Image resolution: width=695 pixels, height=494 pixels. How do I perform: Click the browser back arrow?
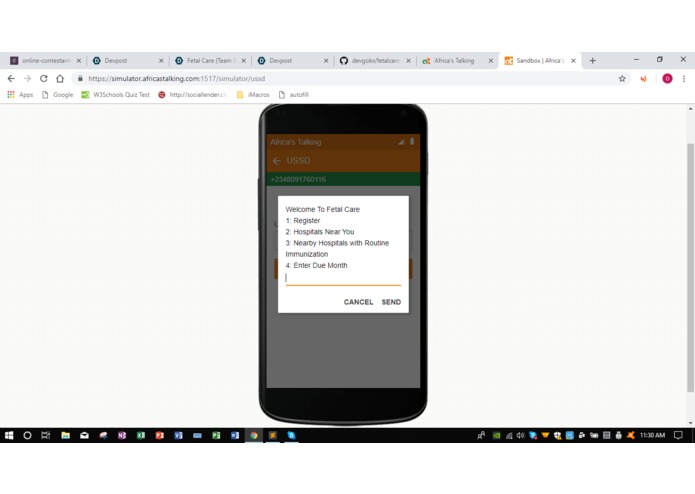pyautogui.click(x=11, y=78)
